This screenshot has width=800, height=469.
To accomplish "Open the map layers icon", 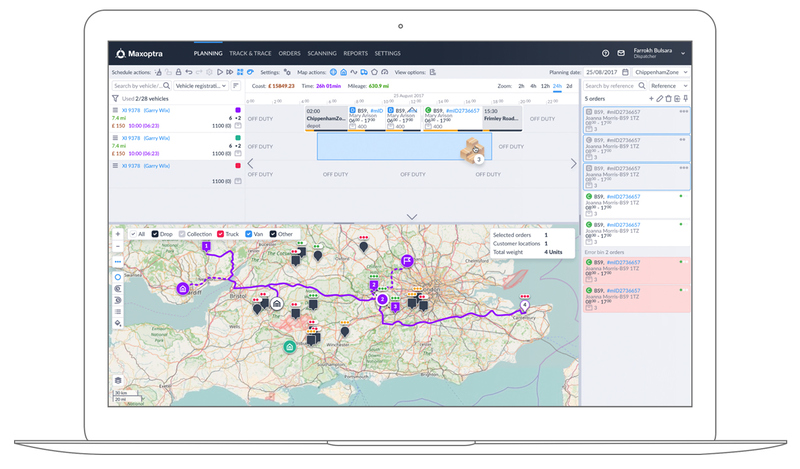I will [x=118, y=380].
